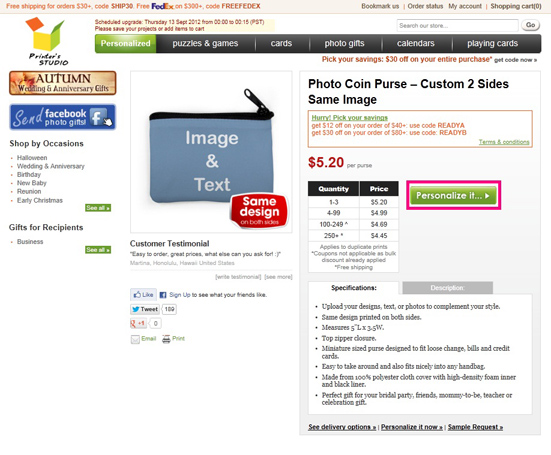This screenshot has width=551, height=455.
Task: Open the Autumn Wedding & Anniversary Gifts banner
Action: point(63,83)
